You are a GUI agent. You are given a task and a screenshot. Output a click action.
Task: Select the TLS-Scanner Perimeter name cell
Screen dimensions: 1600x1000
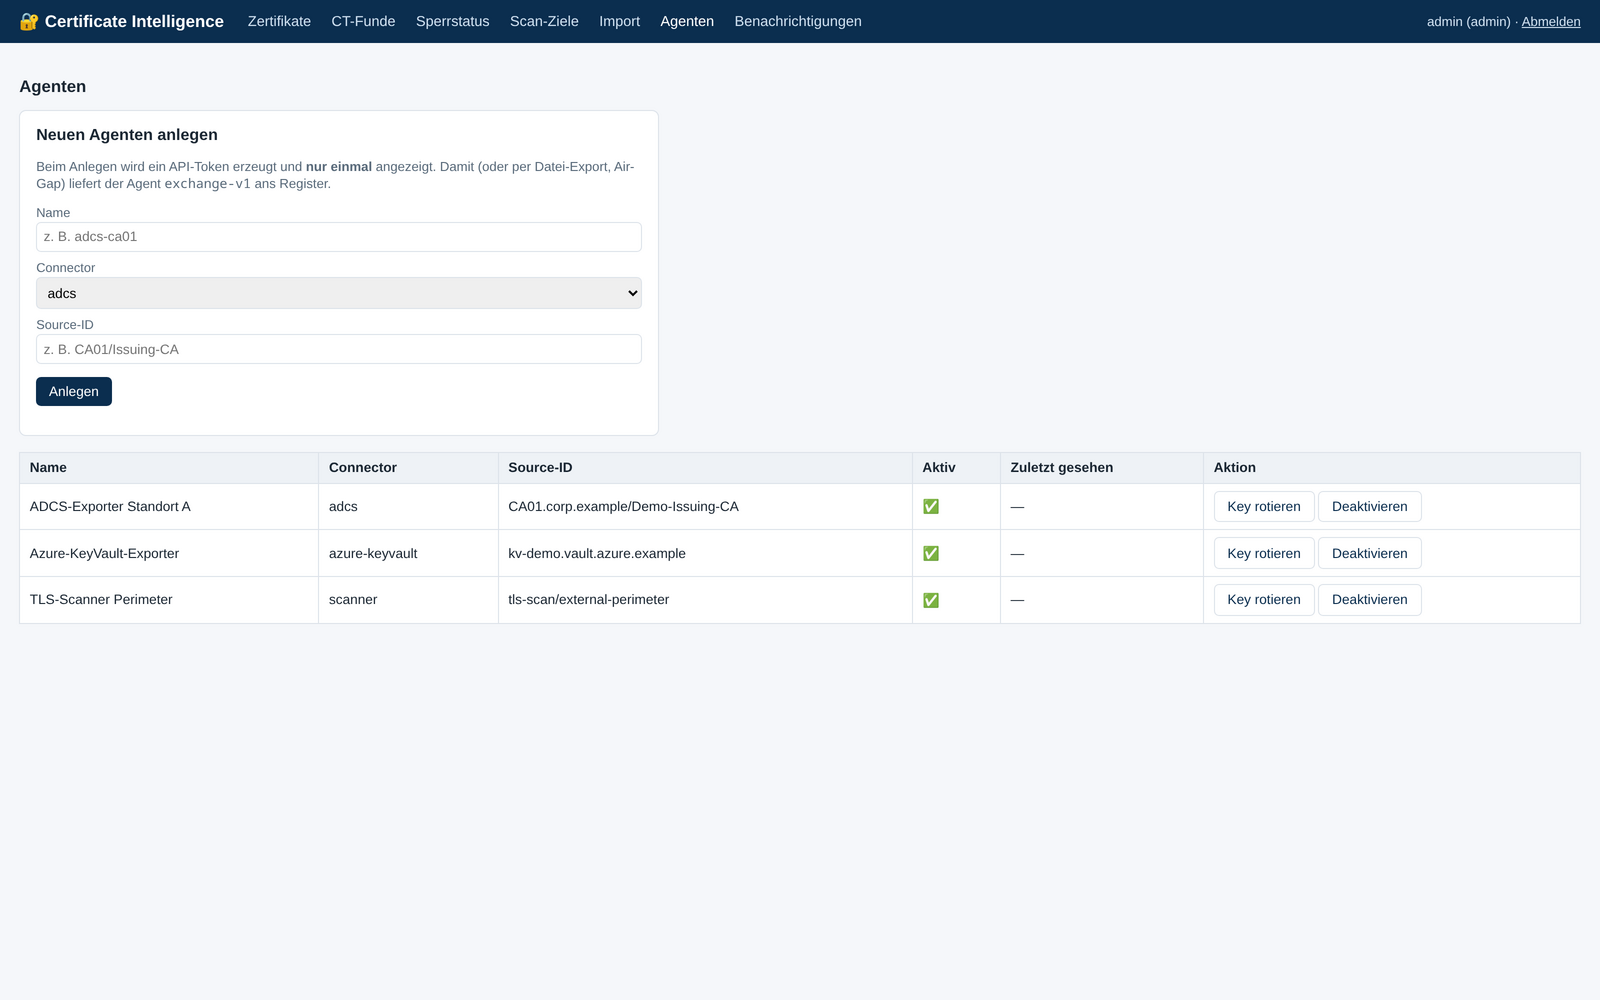click(x=169, y=600)
